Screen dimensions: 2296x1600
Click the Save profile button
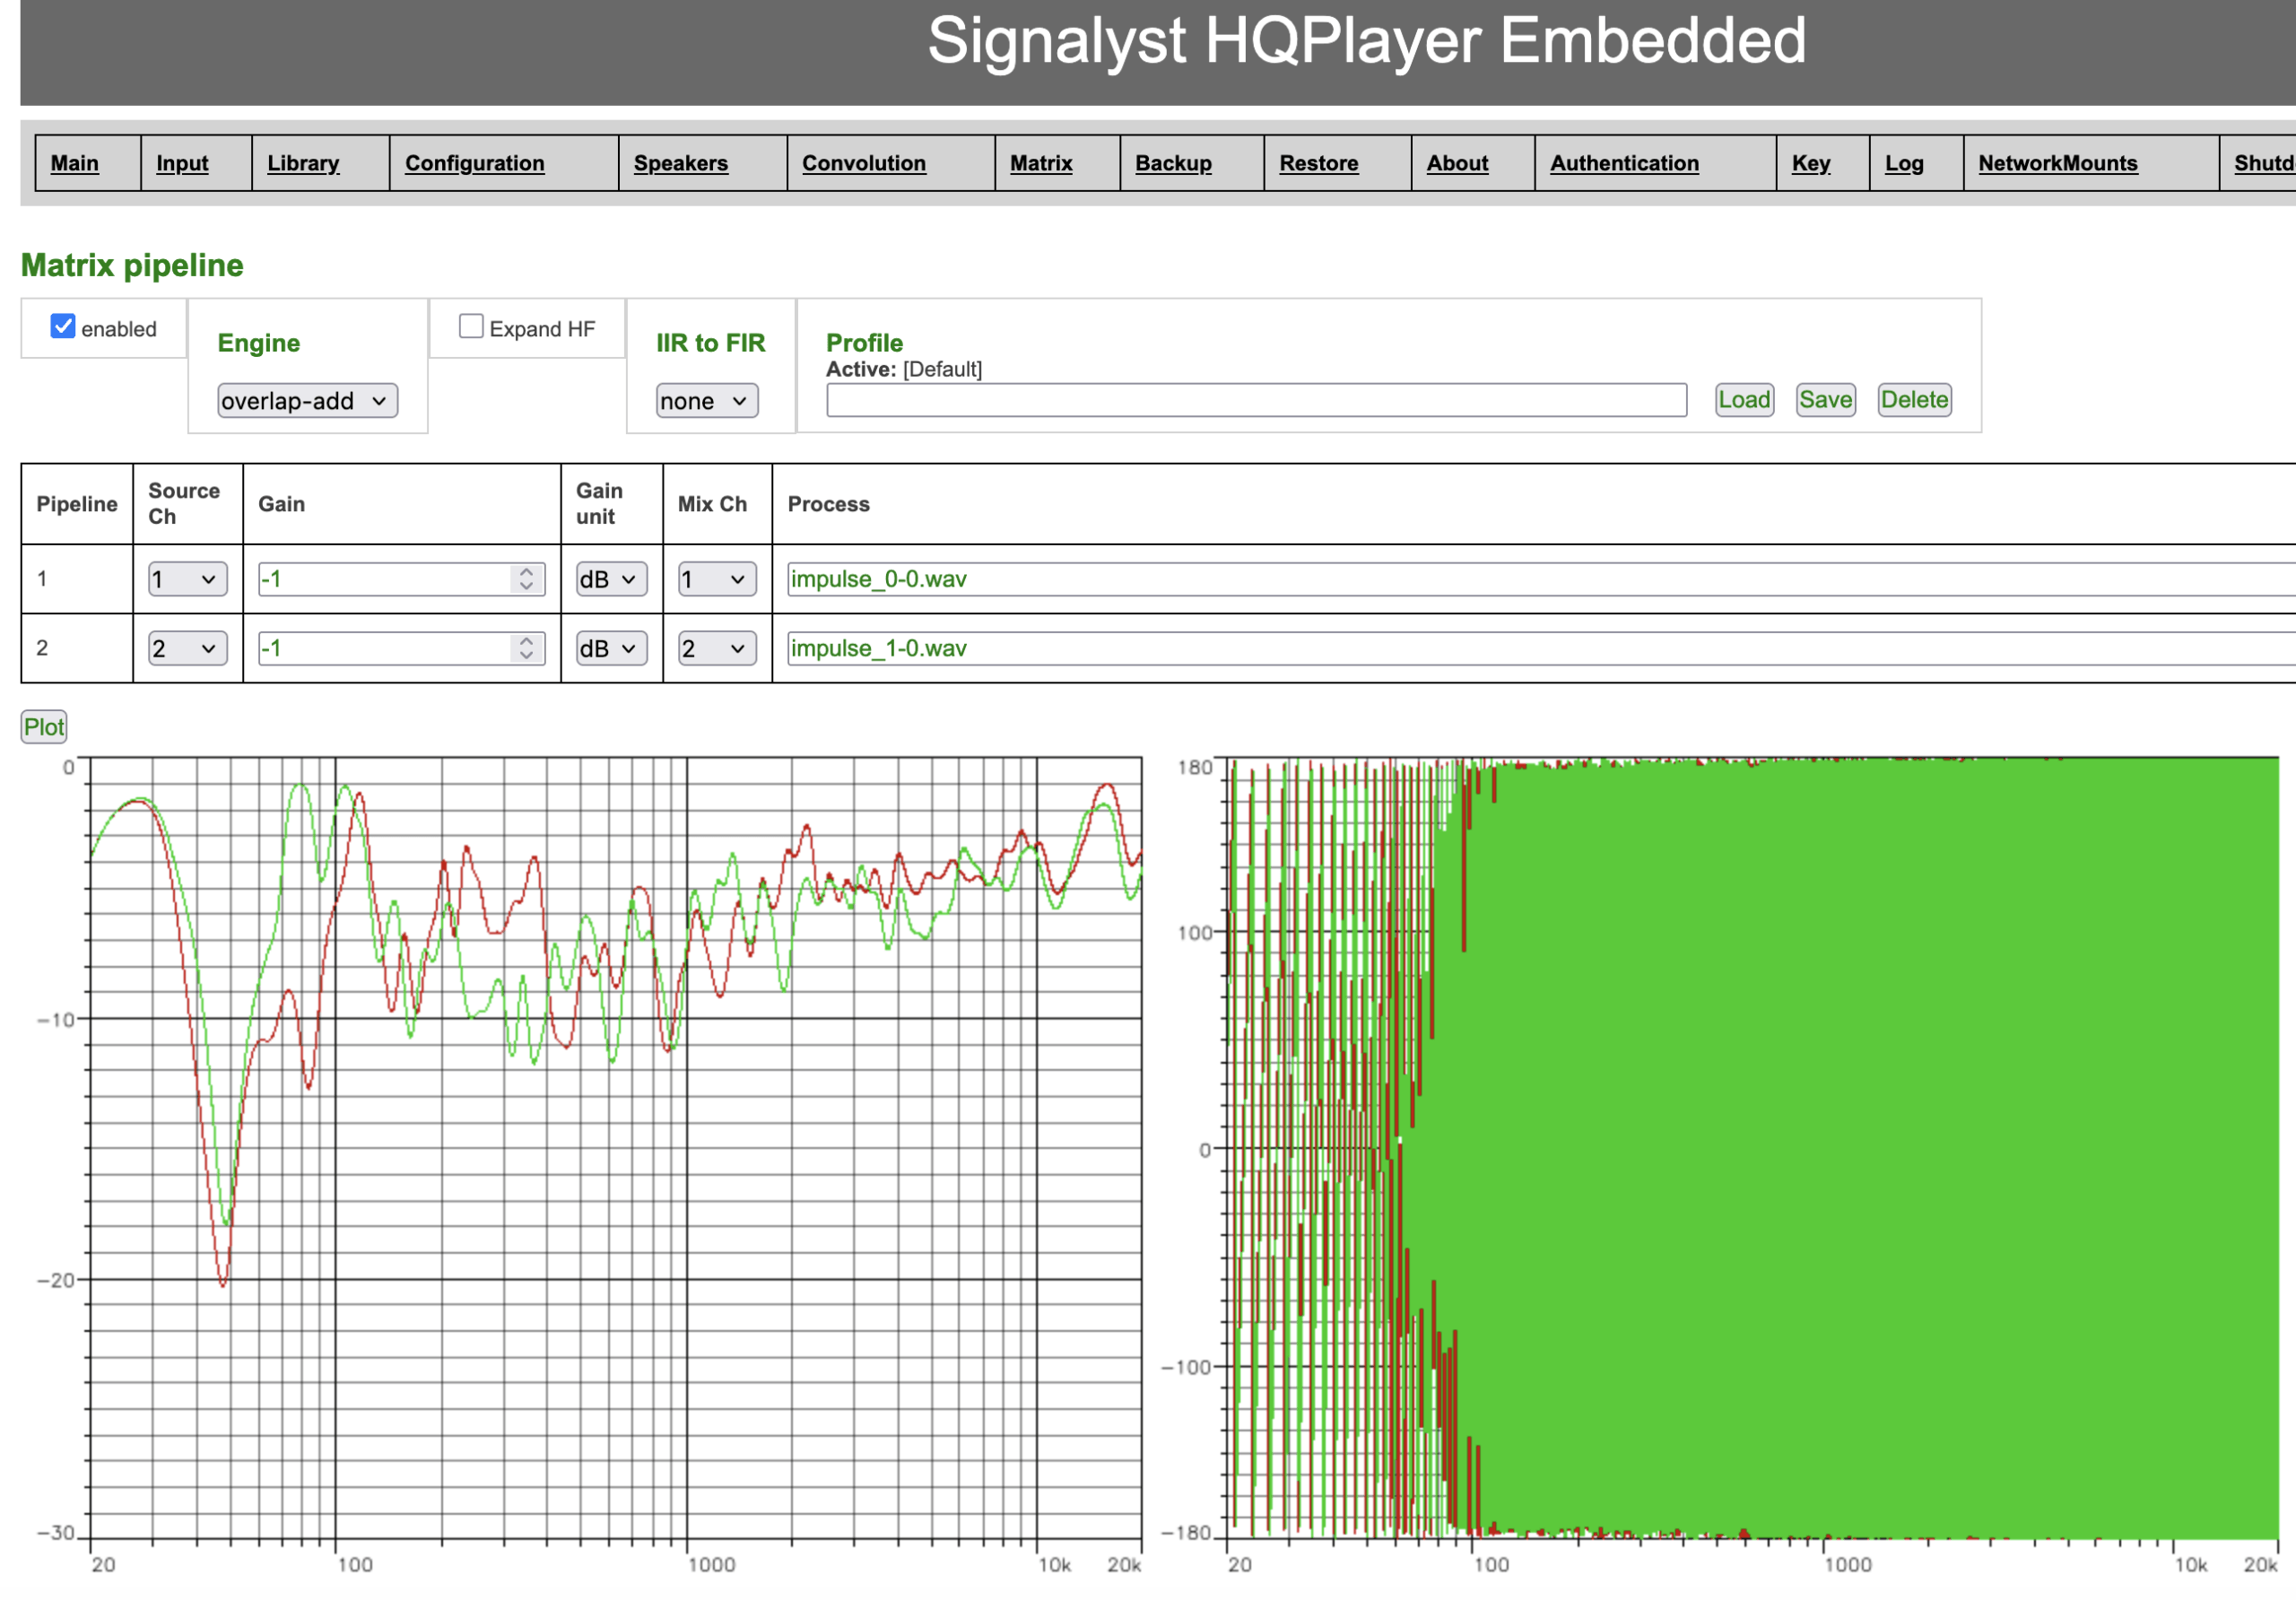1824,400
